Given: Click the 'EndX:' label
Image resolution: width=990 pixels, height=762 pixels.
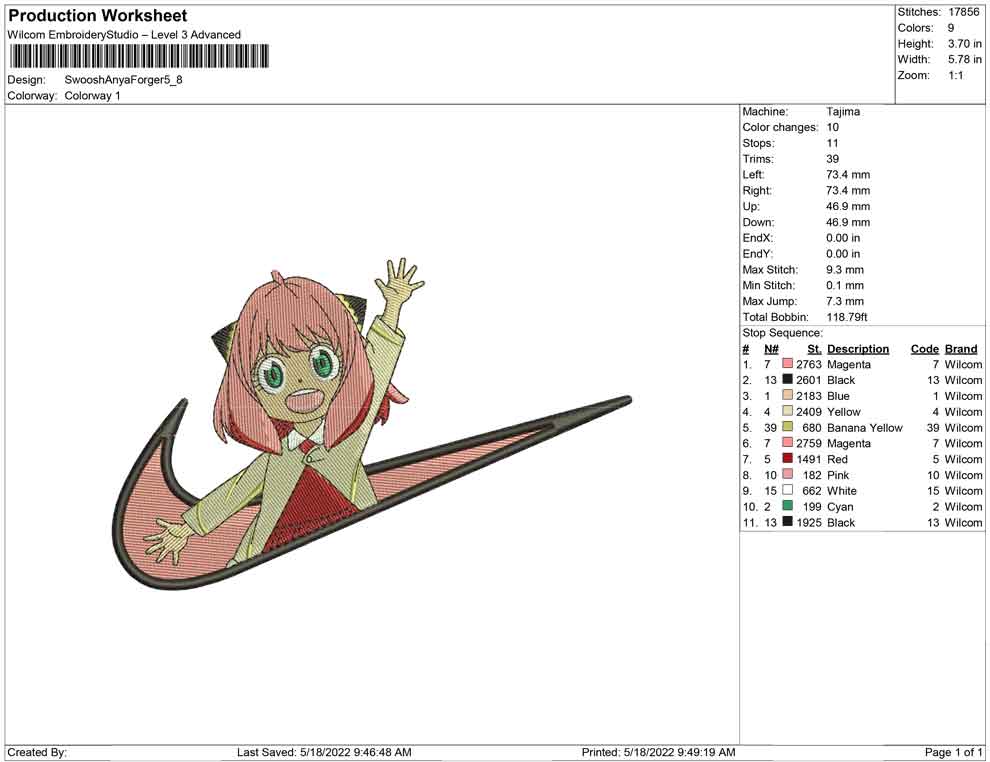Looking at the screenshot, I should point(757,238).
